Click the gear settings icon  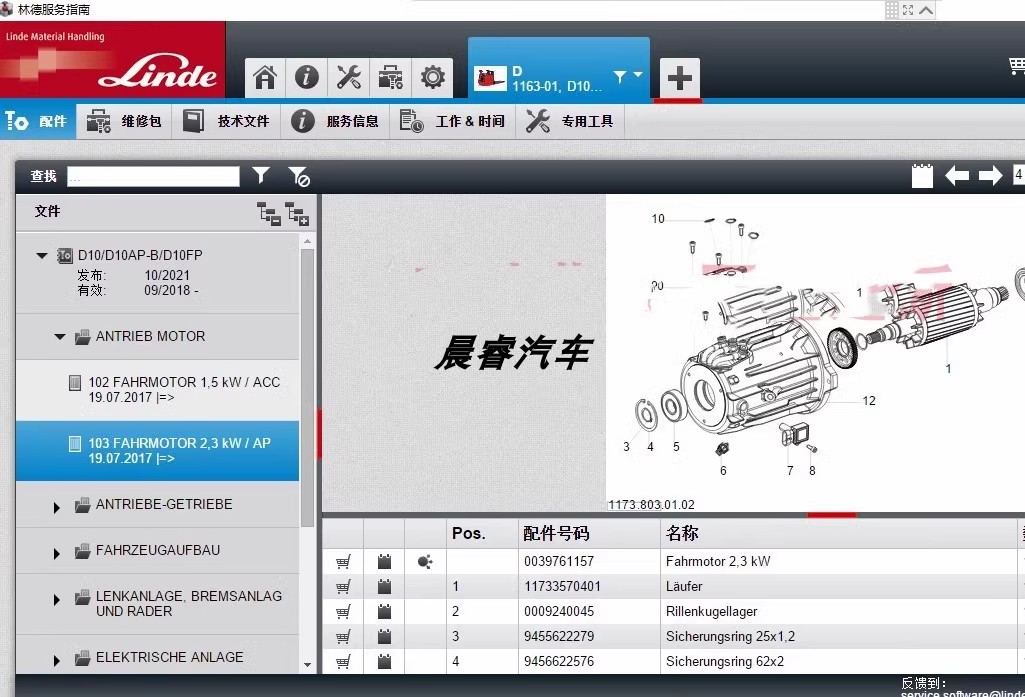coord(432,77)
